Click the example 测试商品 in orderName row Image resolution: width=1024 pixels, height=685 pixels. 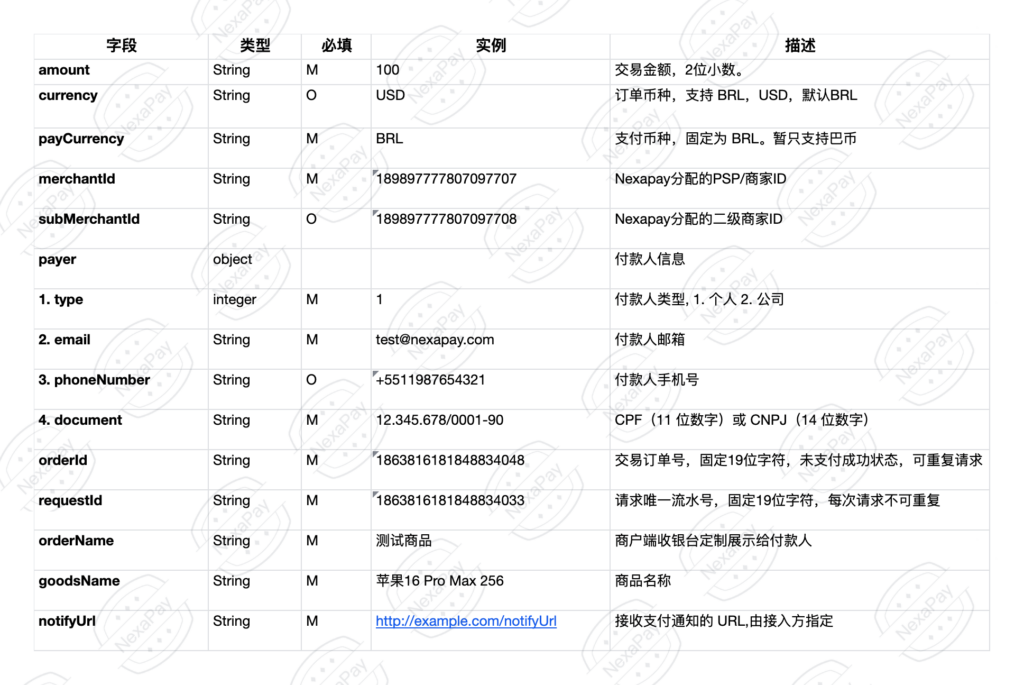coord(404,541)
